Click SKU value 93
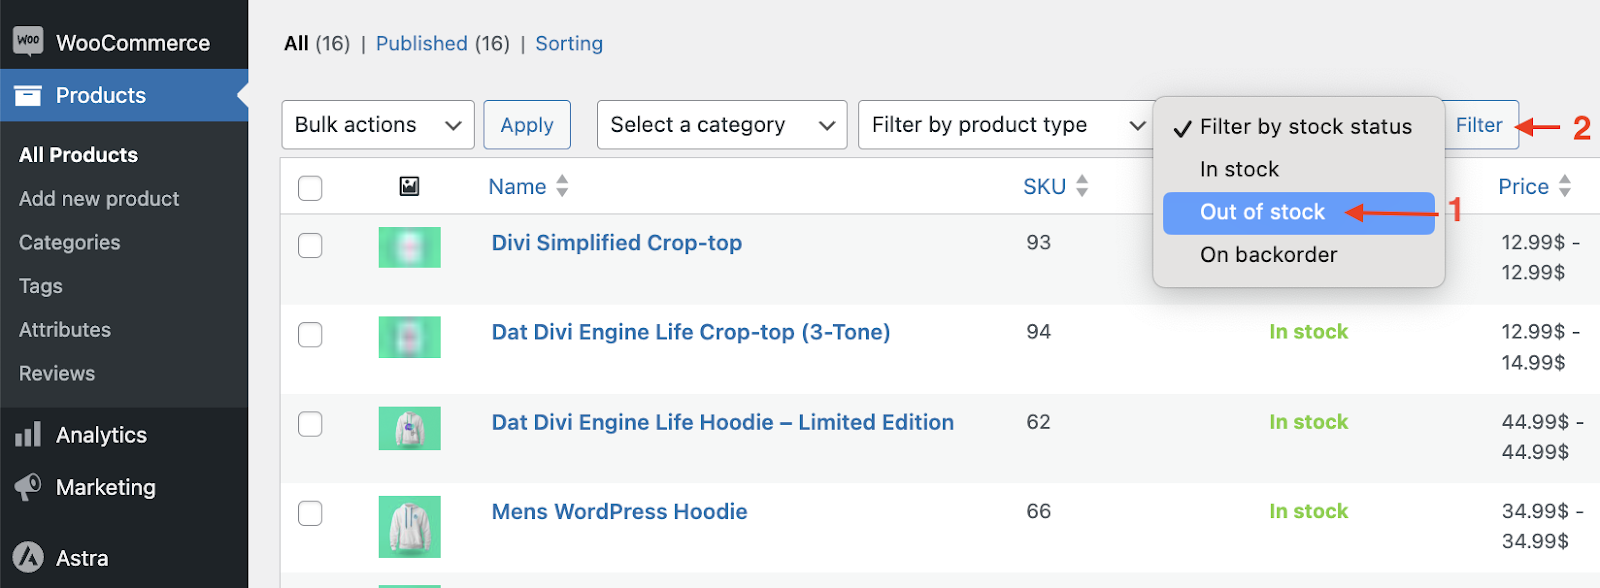Screen dimensions: 1600x588 pyautogui.click(x=1038, y=242)
